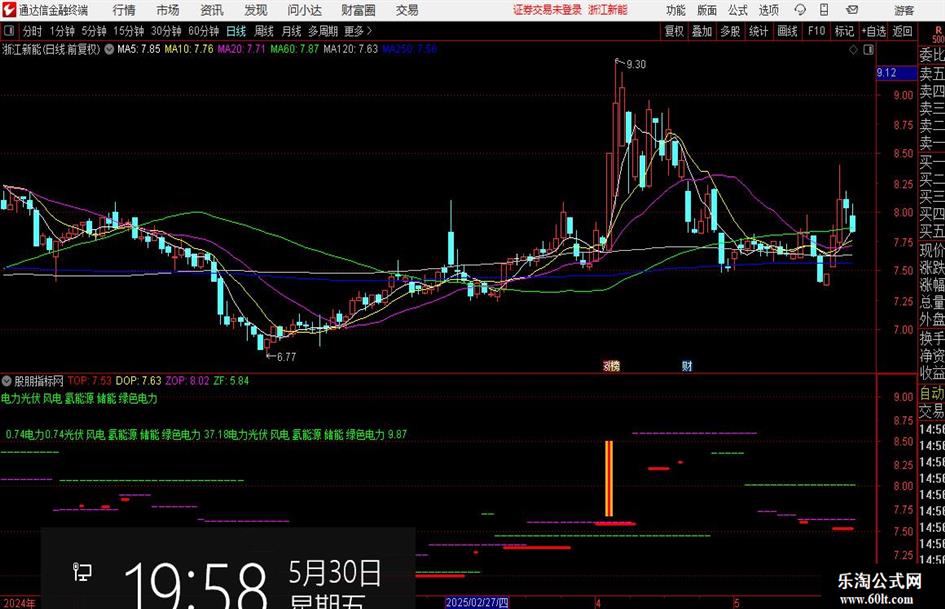Click the 6.77 low price label
Image resolution: width=945 pixels, height=609 pixels.
pyautogui.click(x=286, y=357)
